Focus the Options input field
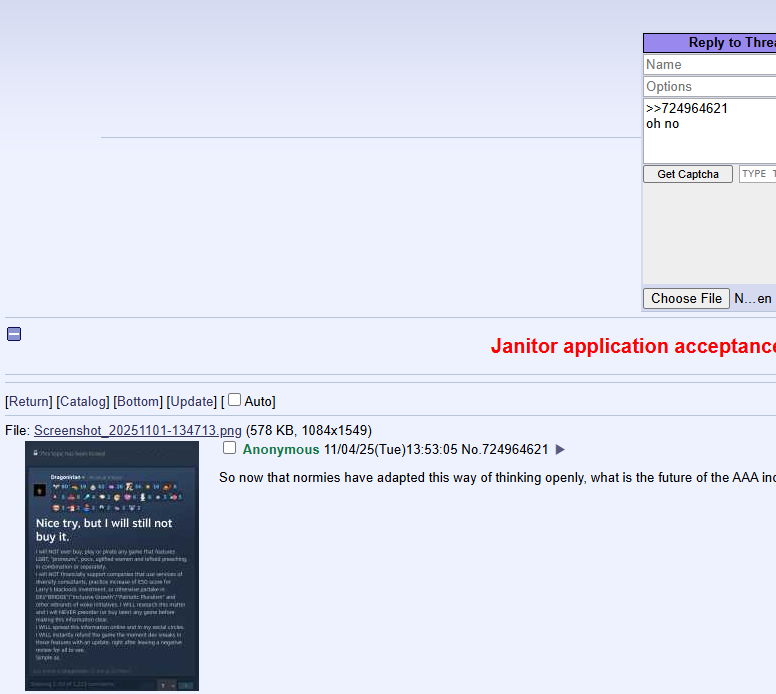The height and width of the screenshot is (694, 776). tap(710, 87)
